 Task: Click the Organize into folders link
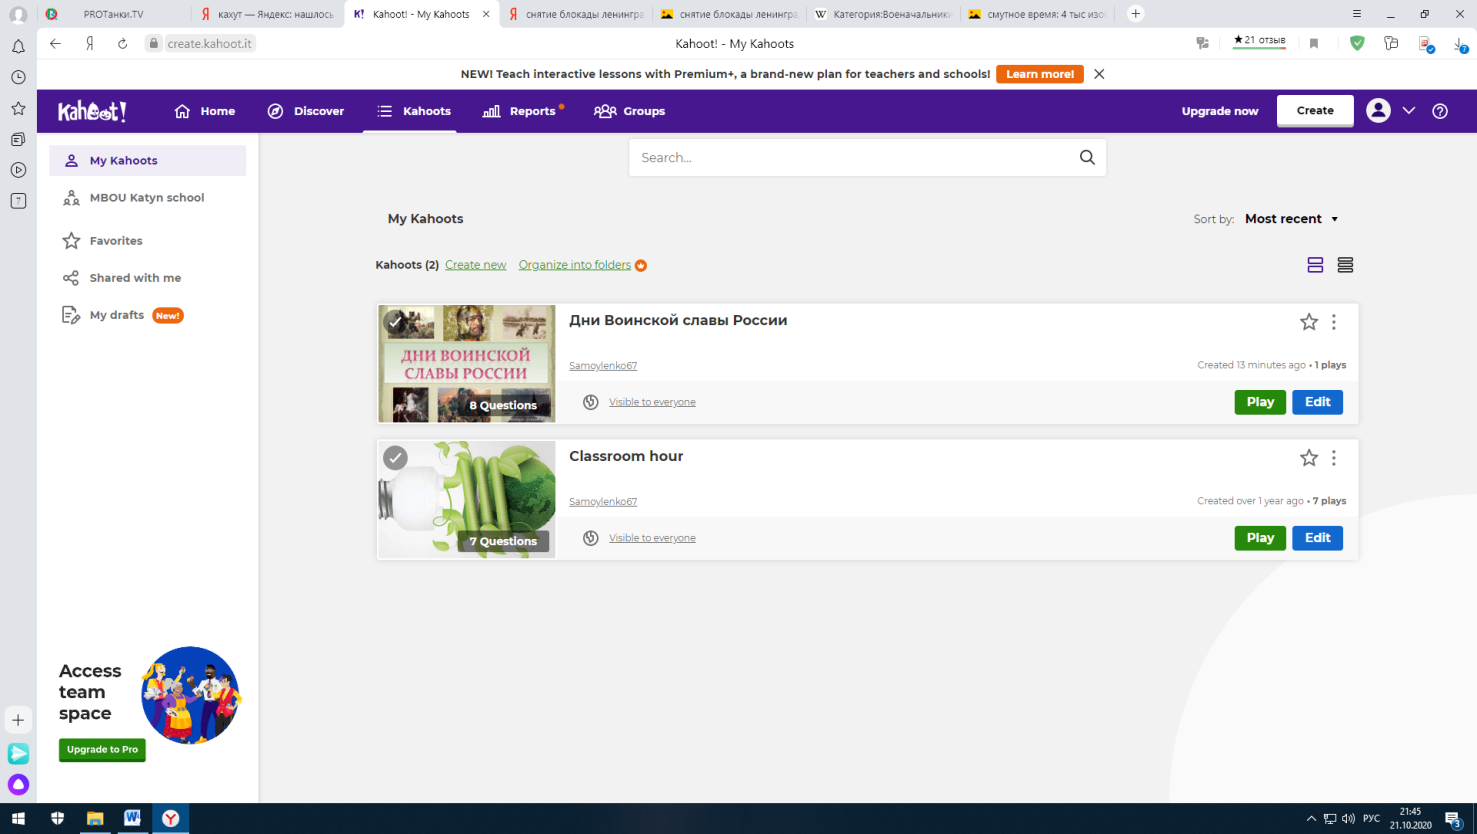click(574, 265)
